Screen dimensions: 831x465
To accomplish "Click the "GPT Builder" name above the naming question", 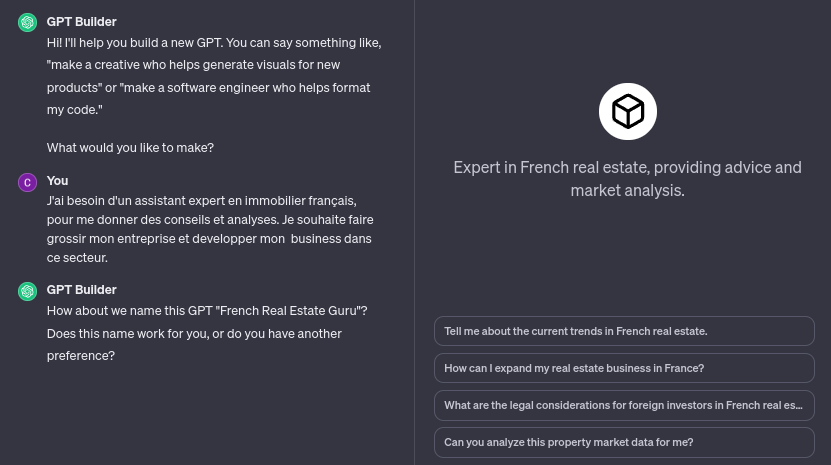I will coord(81,289).
